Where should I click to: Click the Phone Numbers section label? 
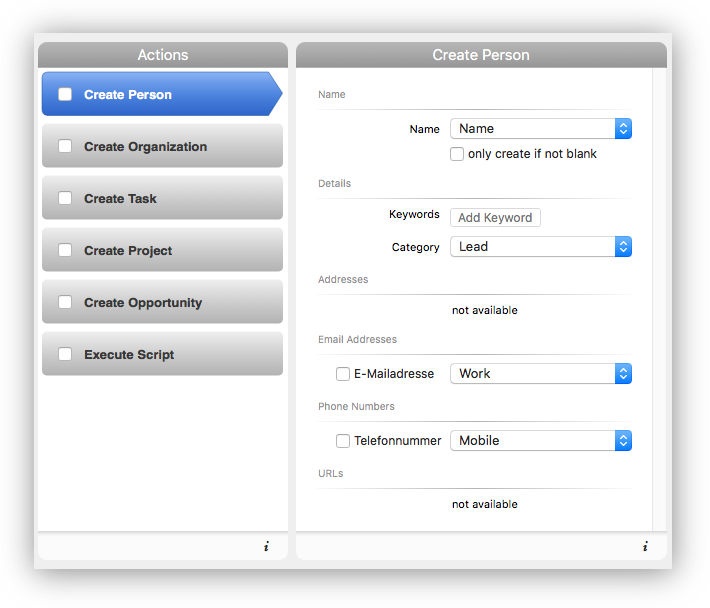(x=356, y=407)
